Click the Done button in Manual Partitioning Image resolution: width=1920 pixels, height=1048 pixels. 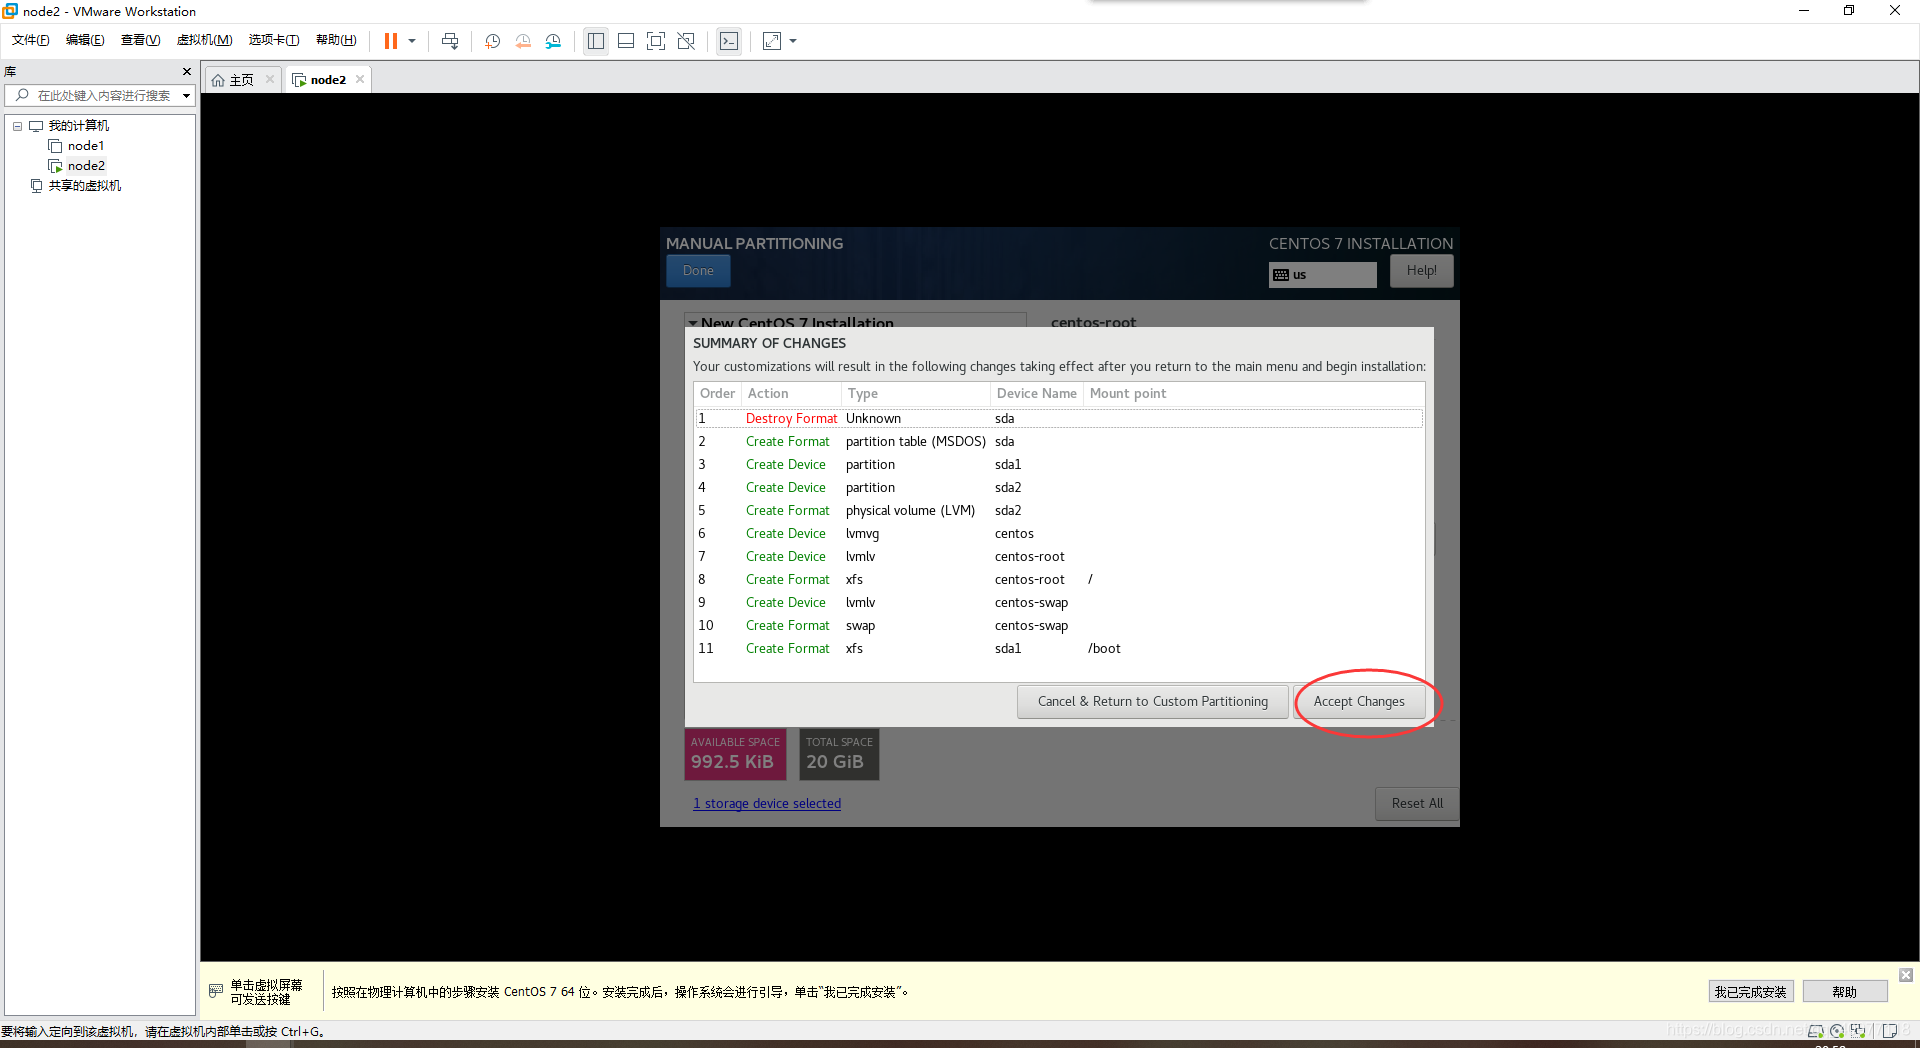(x=698, y=271)
